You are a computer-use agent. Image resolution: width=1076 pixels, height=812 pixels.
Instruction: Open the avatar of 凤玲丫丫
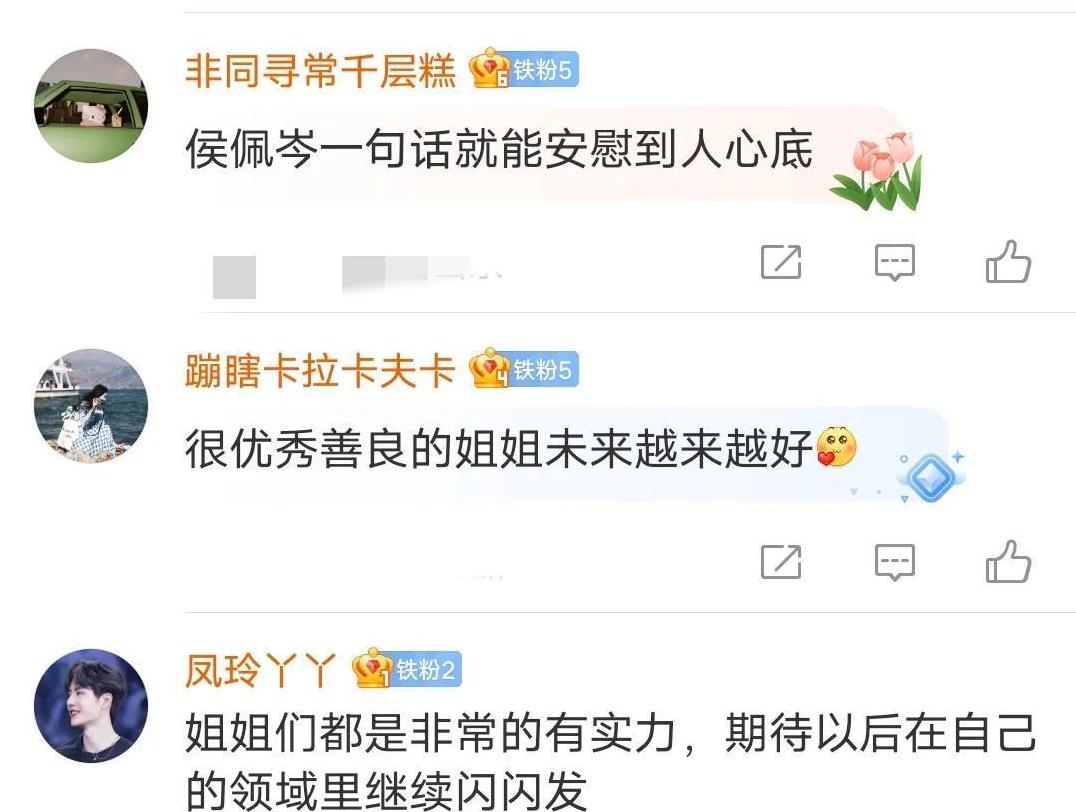[x=91, y=706]
